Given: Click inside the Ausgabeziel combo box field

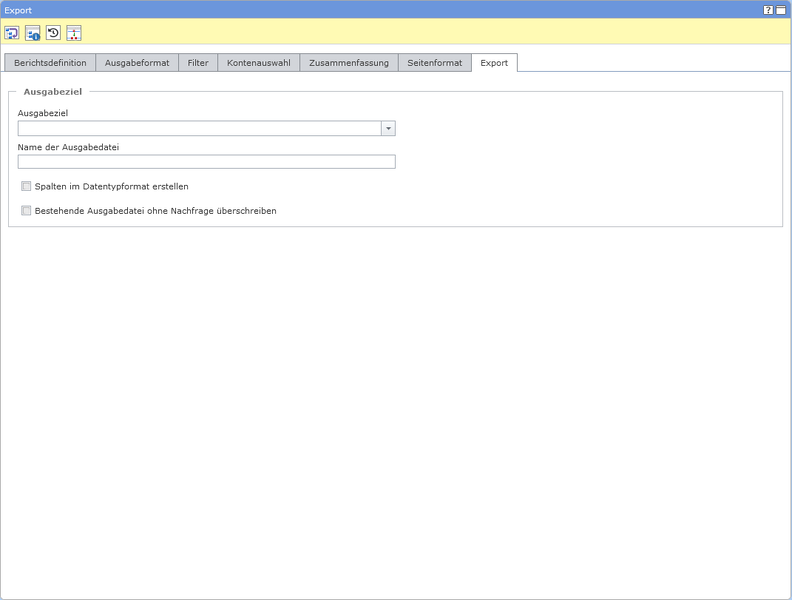Looking at the screenshot, I should coord(199,128).
